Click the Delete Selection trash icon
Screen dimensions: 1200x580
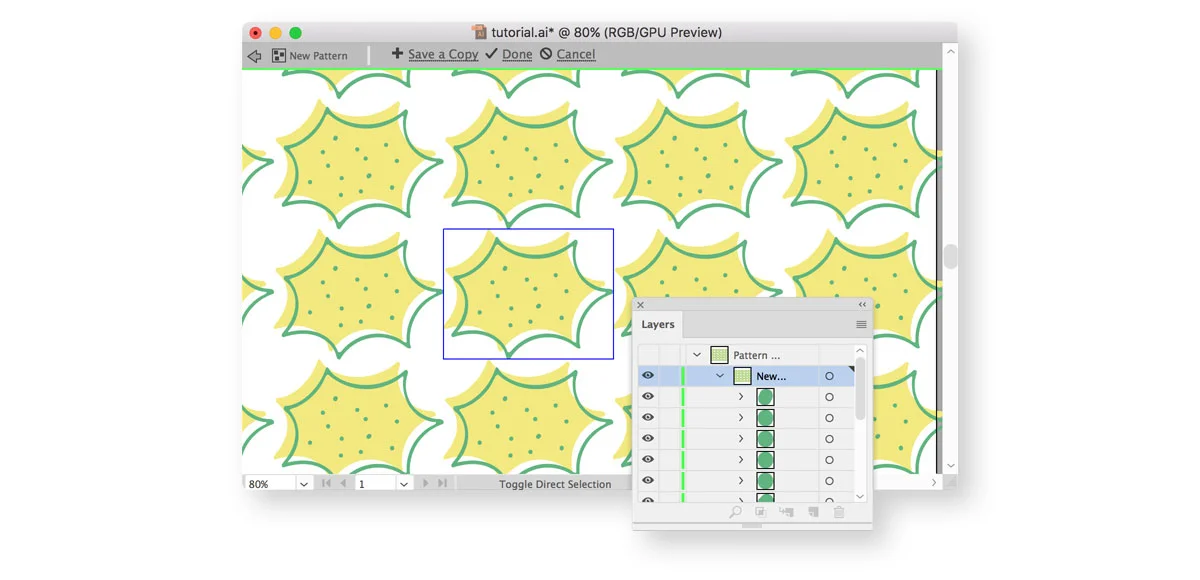coord(840,511)
